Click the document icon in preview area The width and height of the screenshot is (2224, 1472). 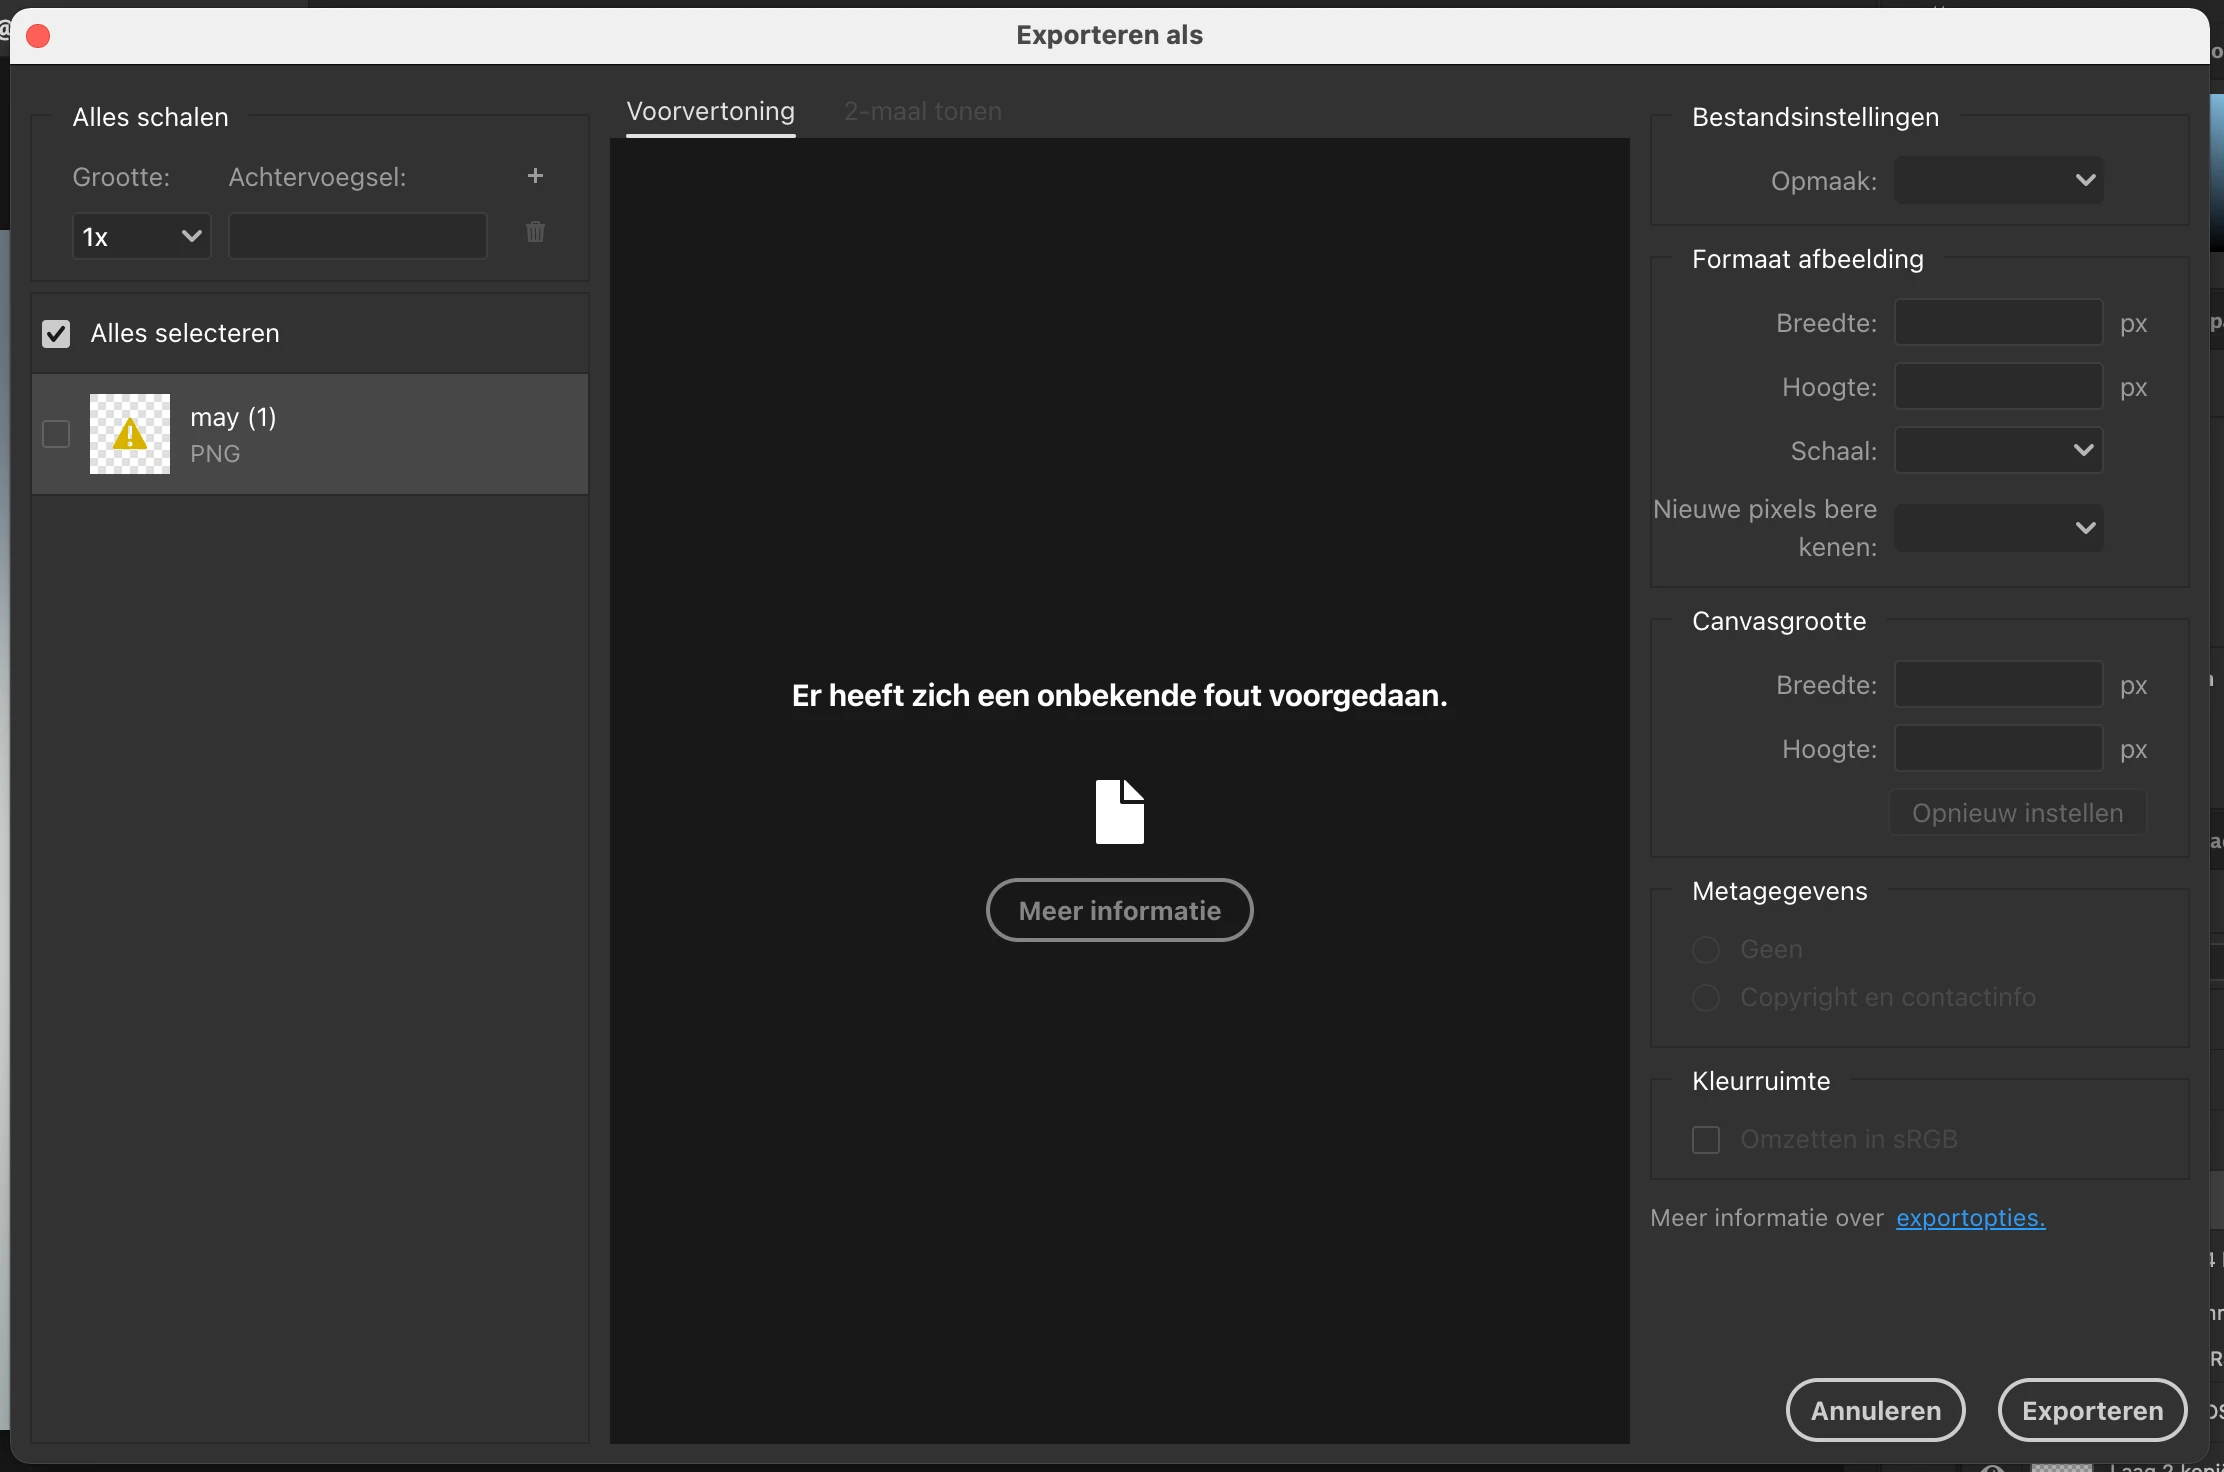pyautogui.click(x=1119, y=812)
